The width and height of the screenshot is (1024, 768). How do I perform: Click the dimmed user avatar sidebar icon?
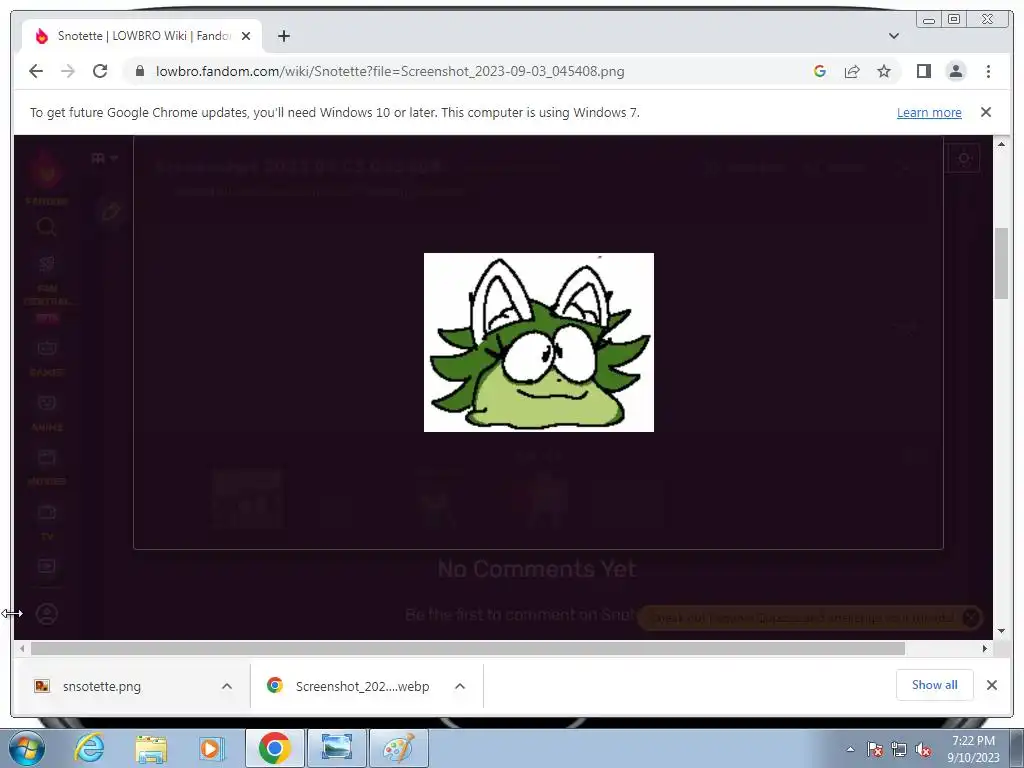tap(46, 614)
